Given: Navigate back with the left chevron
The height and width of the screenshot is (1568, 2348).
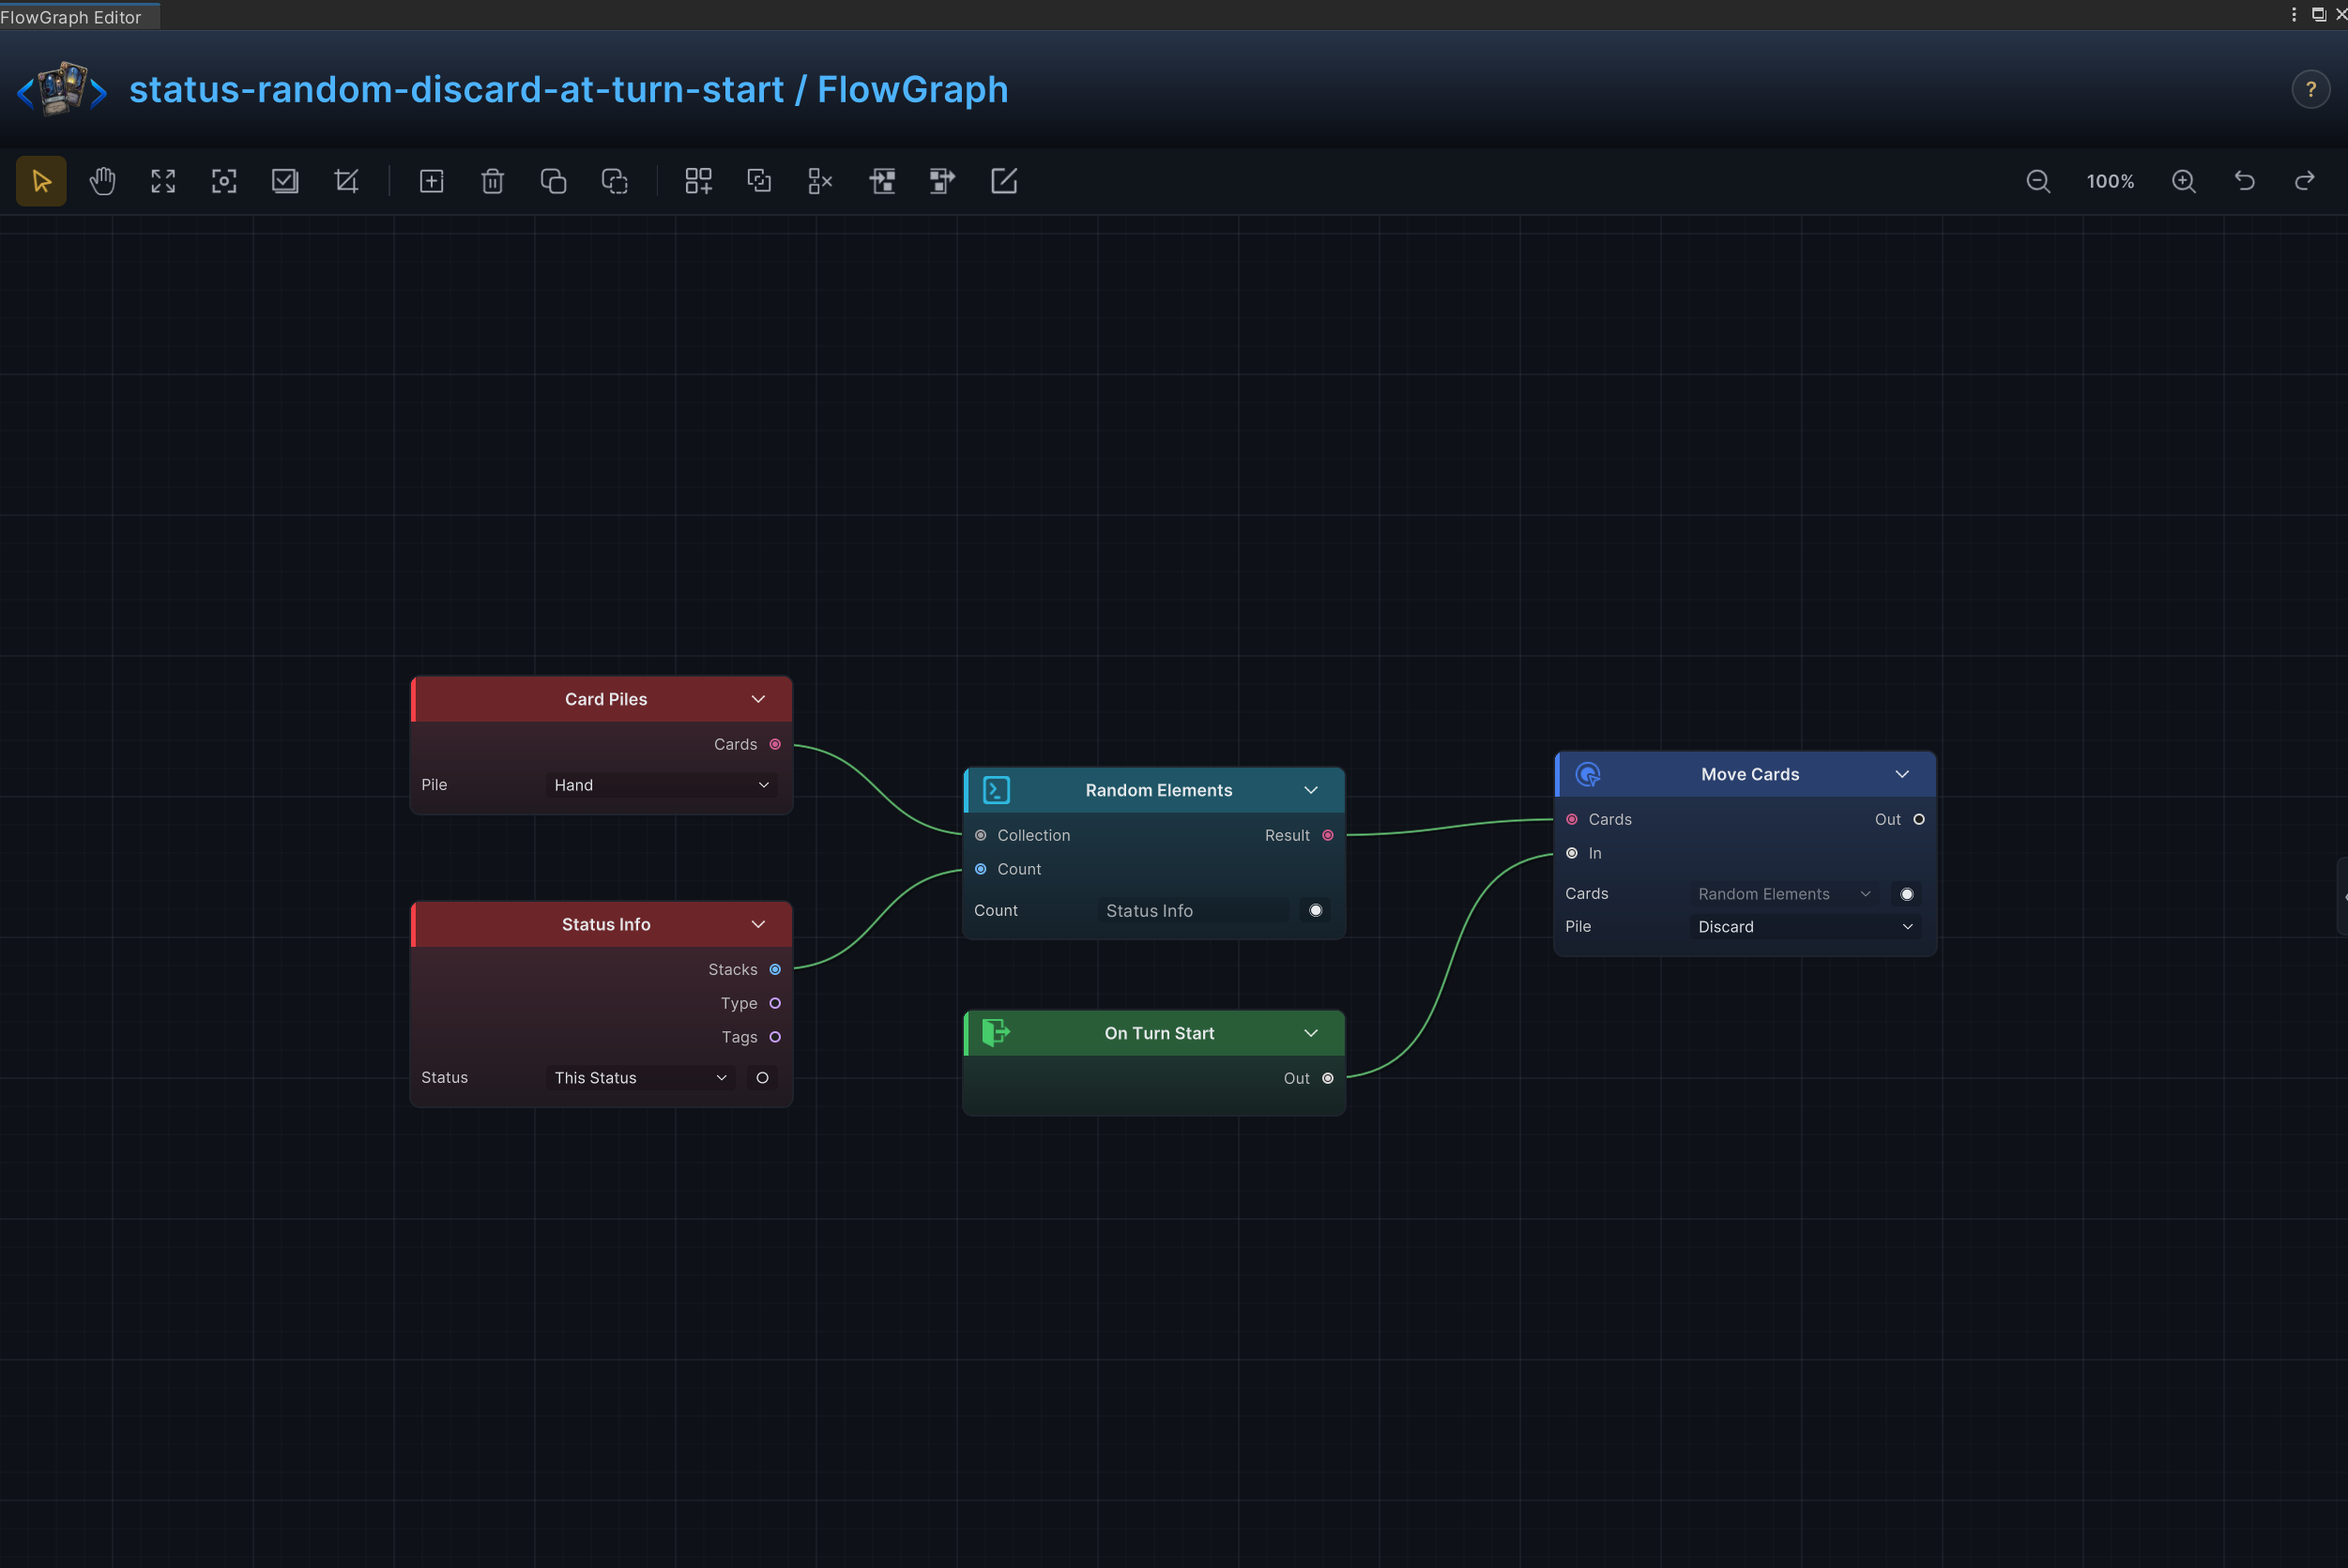Looking at the screenshot, I should [x=25, y=93].
